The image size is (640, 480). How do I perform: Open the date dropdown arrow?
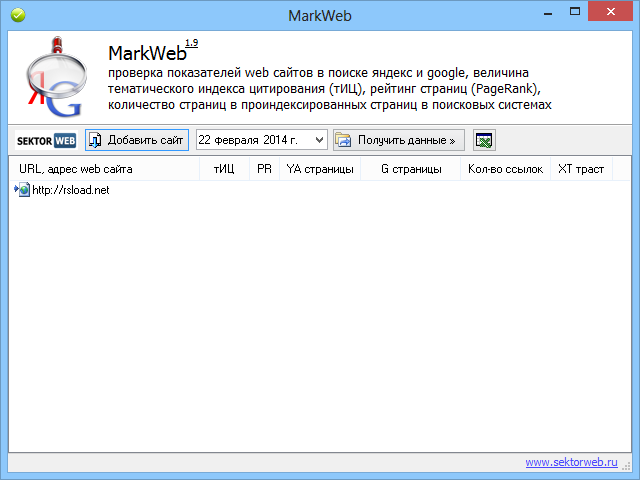[320, 140]
